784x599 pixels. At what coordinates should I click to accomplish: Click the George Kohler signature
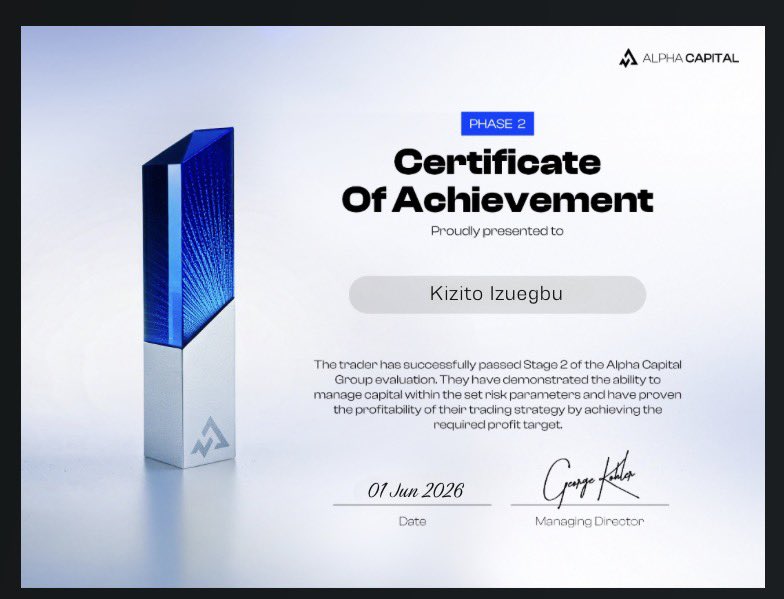(x=590, y=478)
